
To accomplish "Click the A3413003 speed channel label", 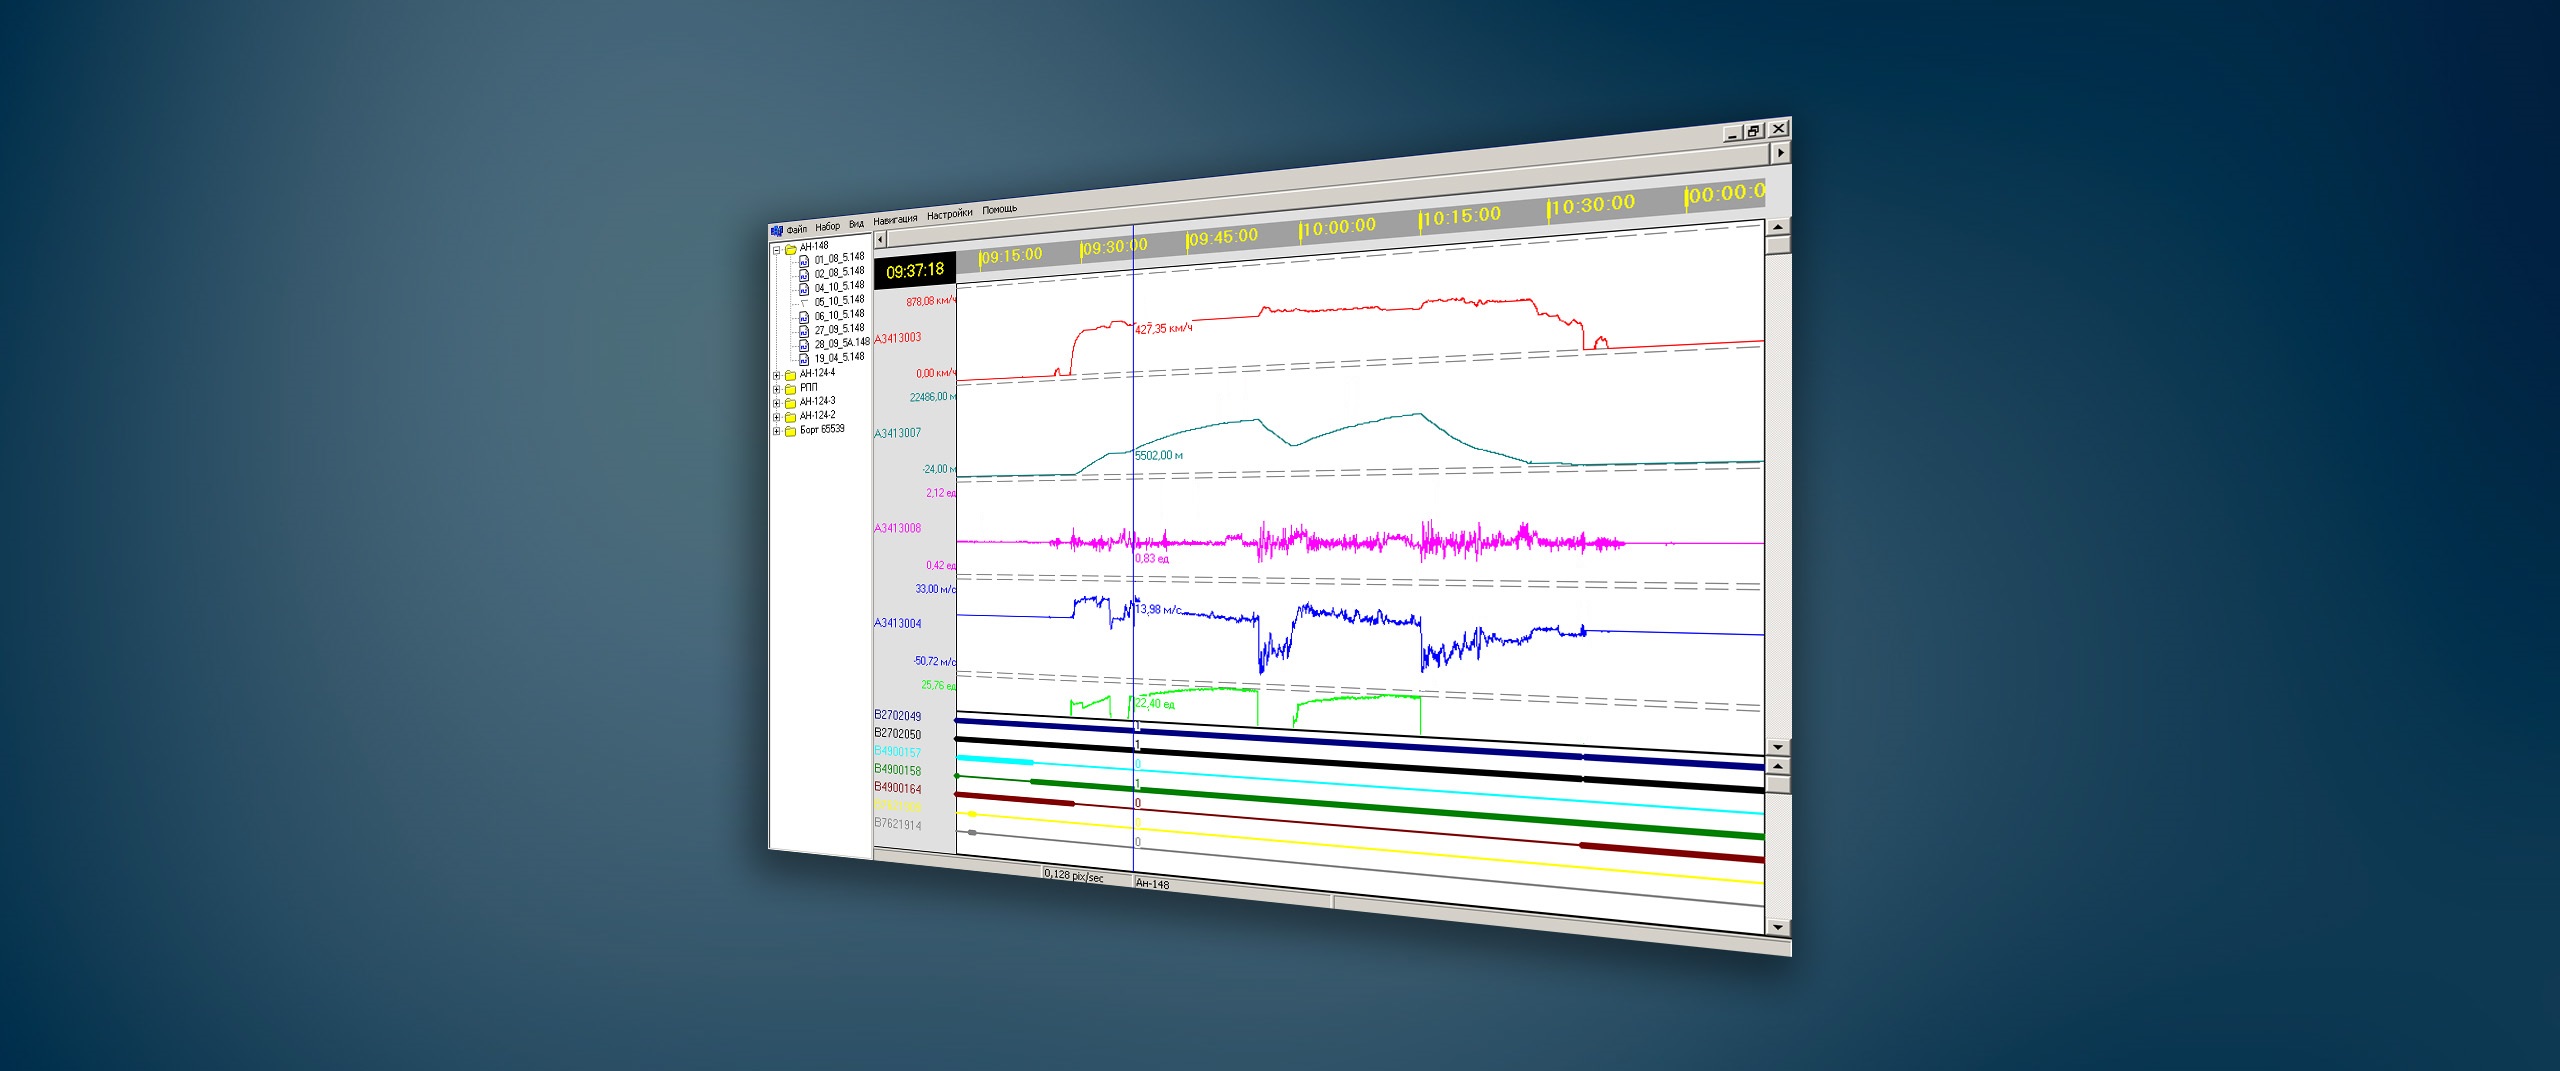I will (x=897, y=338).
